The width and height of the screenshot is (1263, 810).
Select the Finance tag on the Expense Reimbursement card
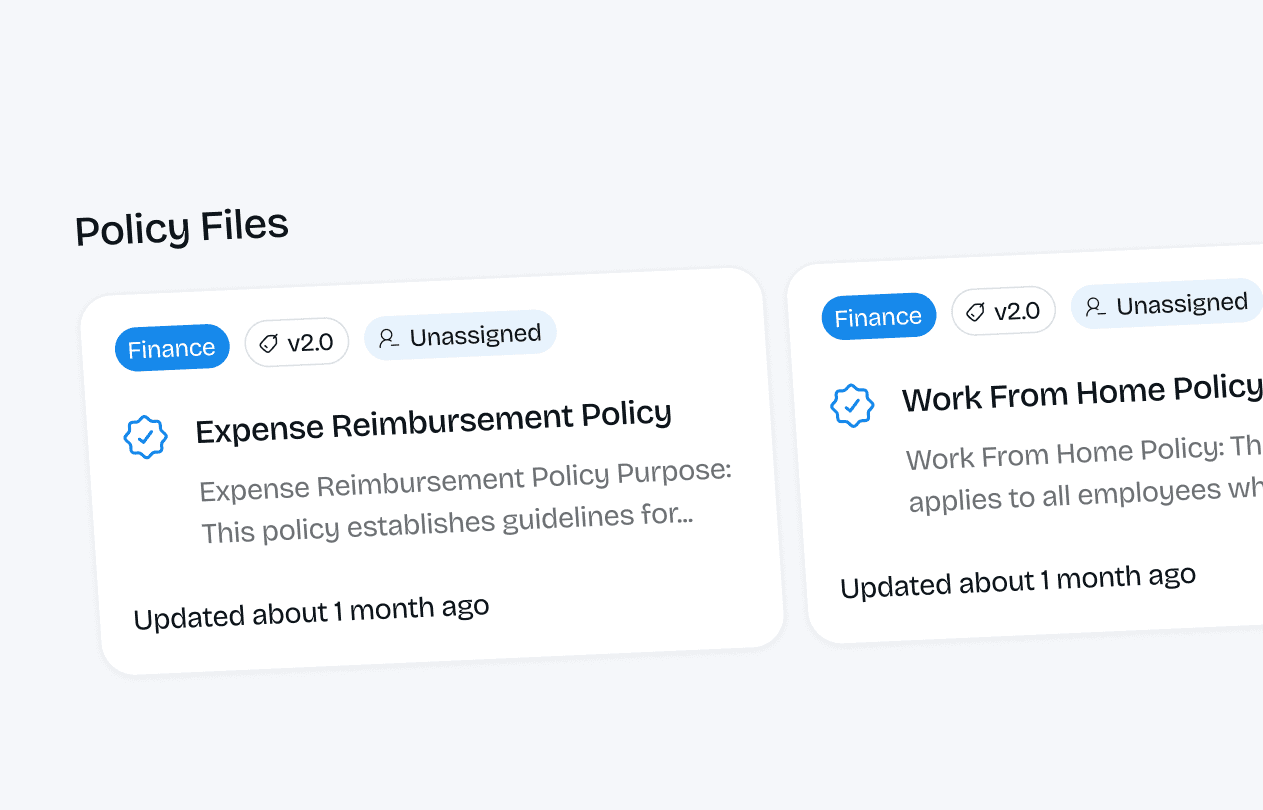coord(172,348)
